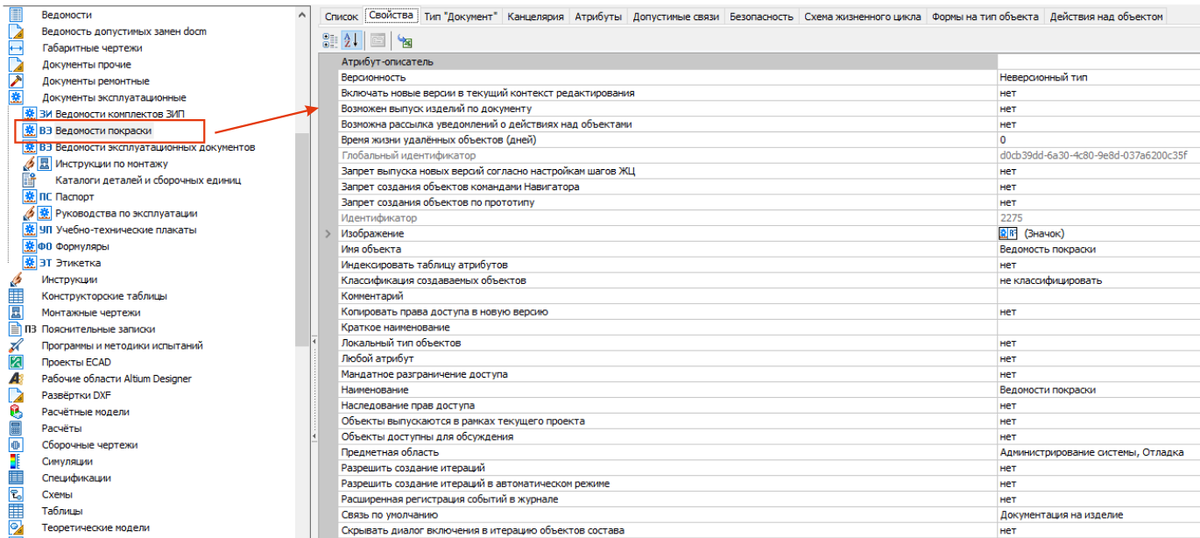Click the Excel export toolbar icon
The image size is (1200, 538).
tap(404, 41)
